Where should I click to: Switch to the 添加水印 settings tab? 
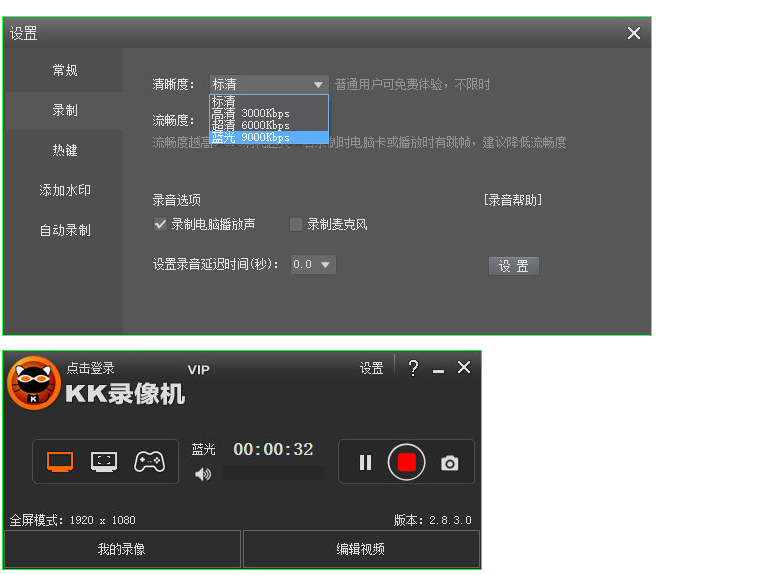64,190
